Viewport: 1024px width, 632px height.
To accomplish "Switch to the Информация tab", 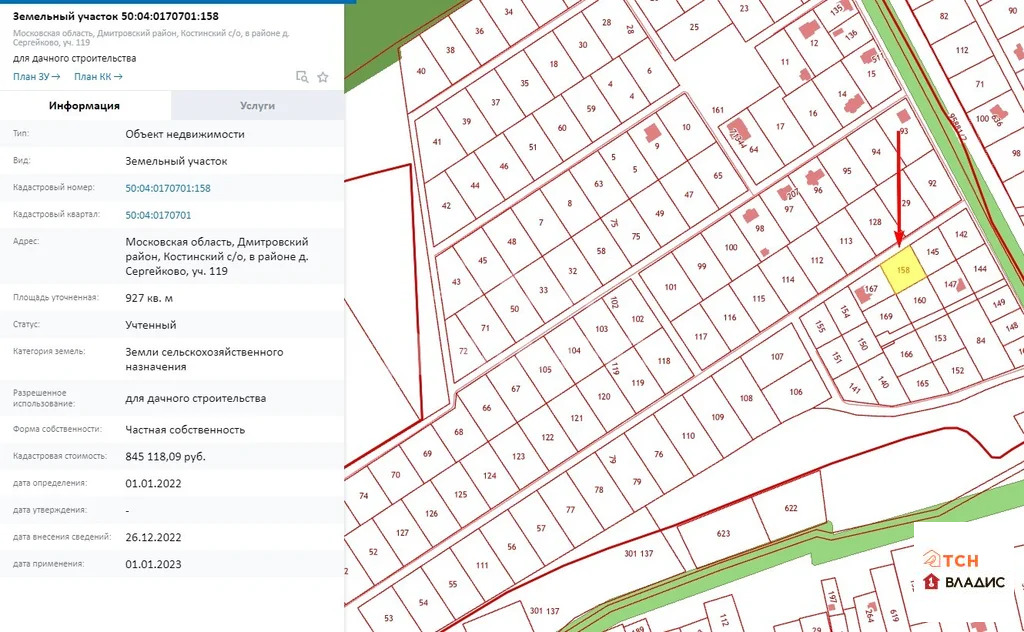I will [85, 106].
